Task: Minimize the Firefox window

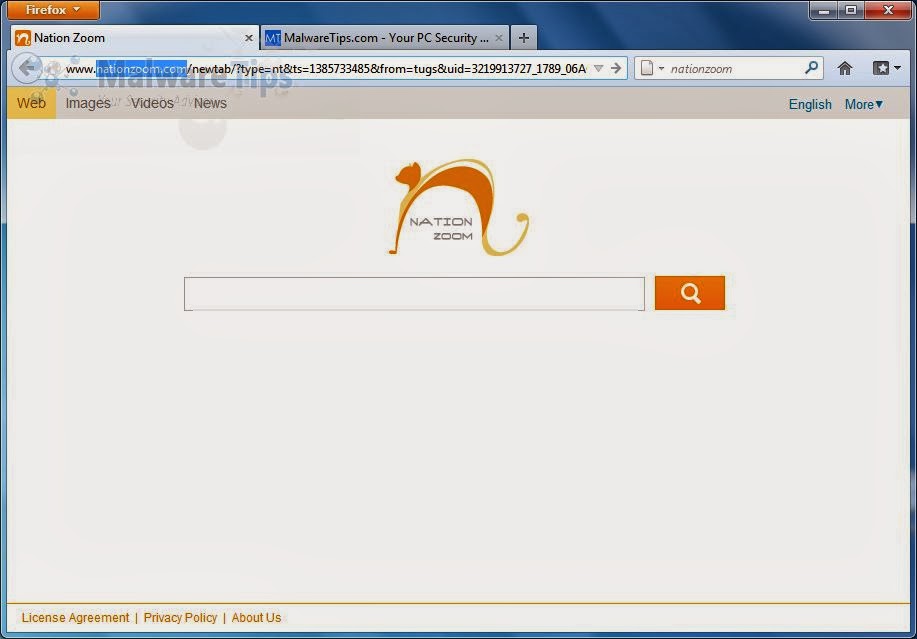Action: (x=824, y=10)
